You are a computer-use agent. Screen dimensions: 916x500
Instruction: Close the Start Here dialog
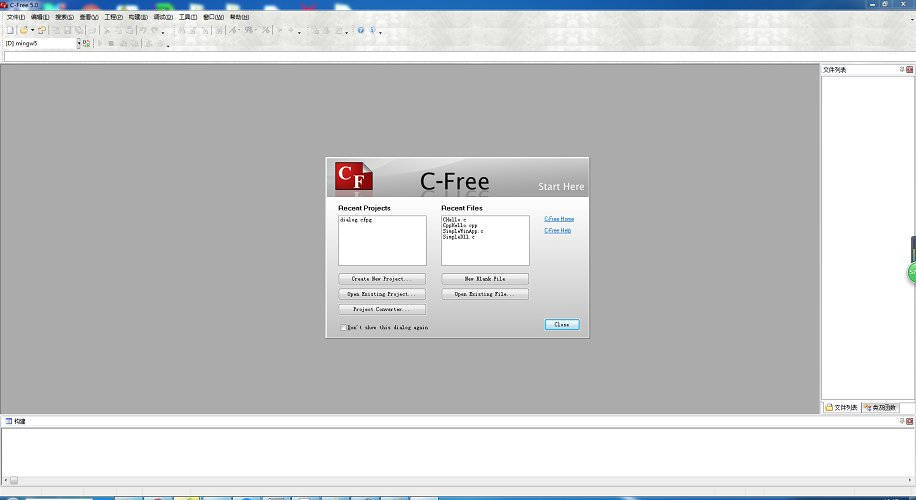point(562,324)
